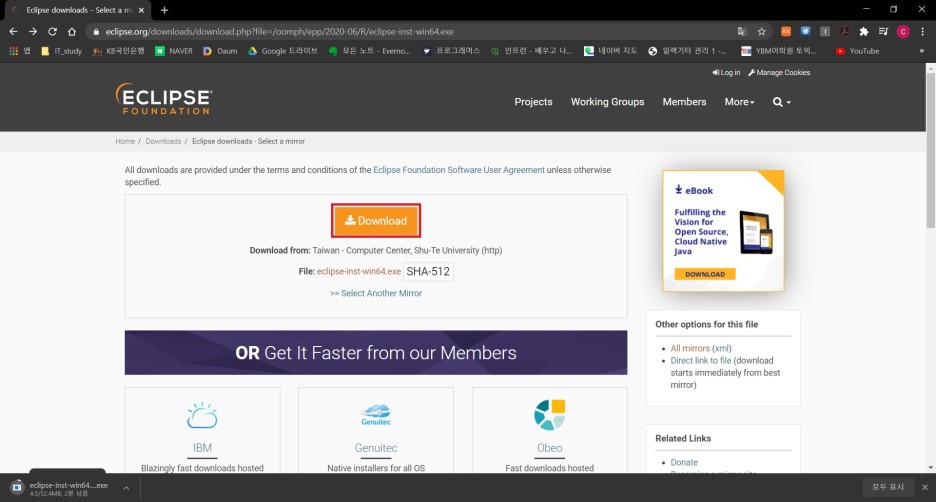Close the Eclipse downloads tab
936x502 pixels.
141,10
